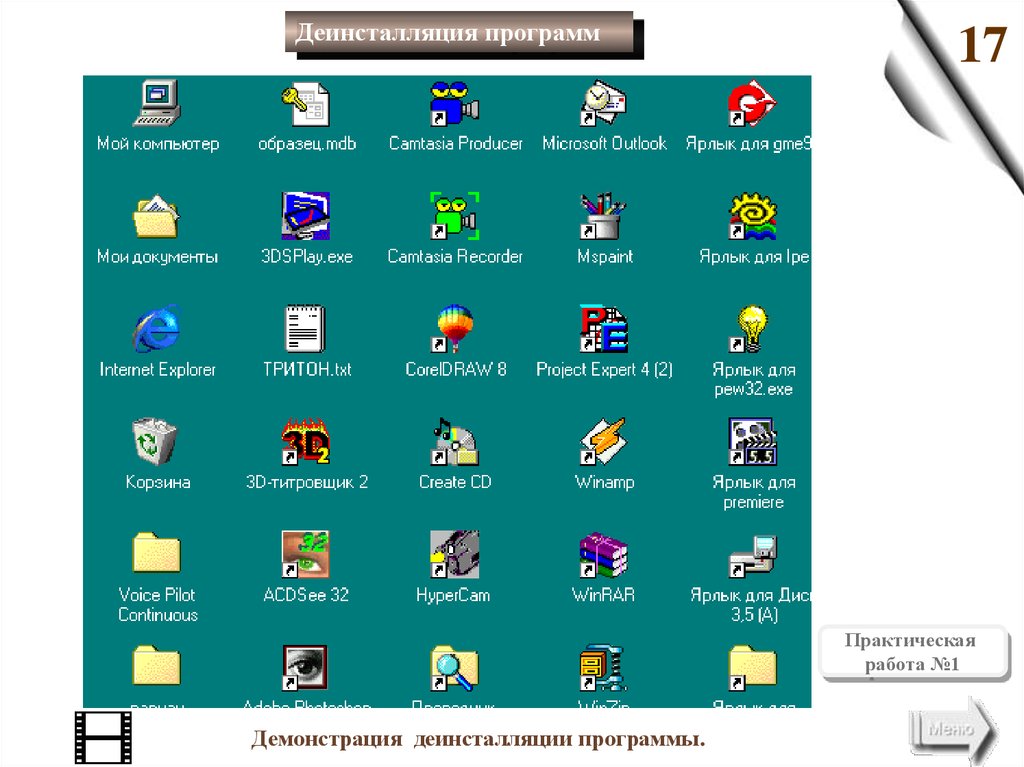Select the Camtasia Recorder icon
1024x767 pixels.
click(x=455, y=216)
